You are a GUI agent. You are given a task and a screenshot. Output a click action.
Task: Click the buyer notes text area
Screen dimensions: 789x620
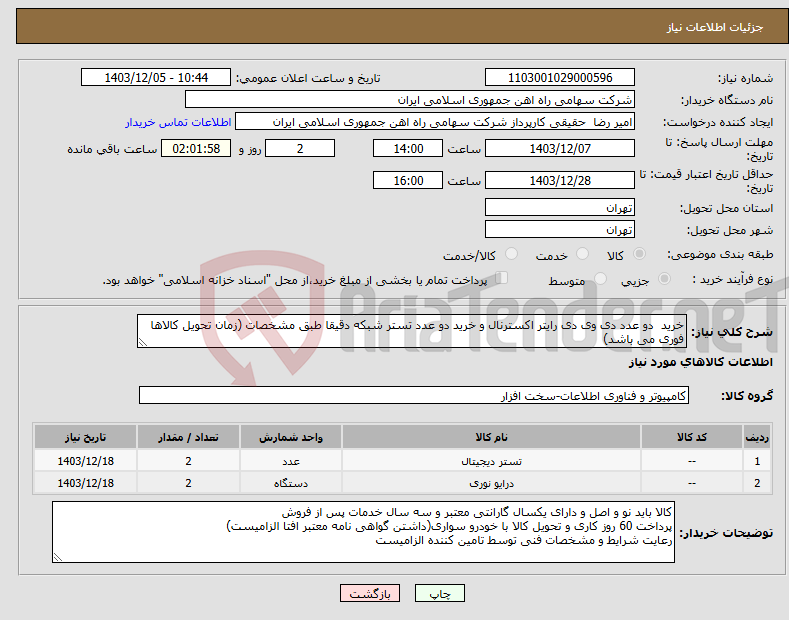(x=363, y=532)
